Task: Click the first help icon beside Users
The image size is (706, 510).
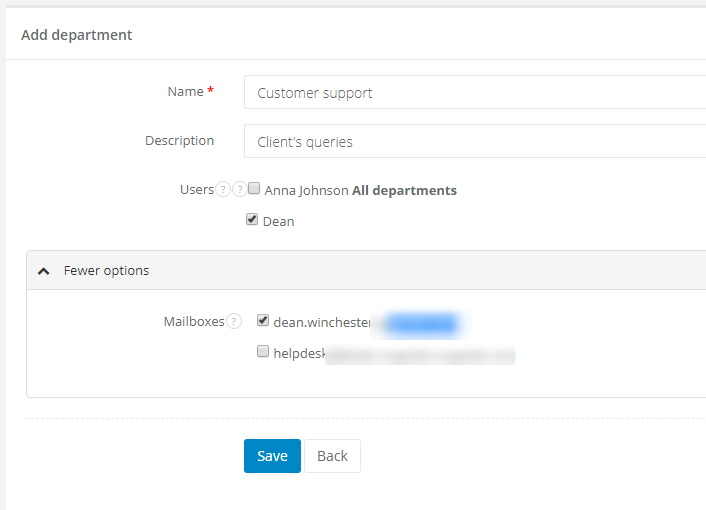Action: [x=224, y=190]
